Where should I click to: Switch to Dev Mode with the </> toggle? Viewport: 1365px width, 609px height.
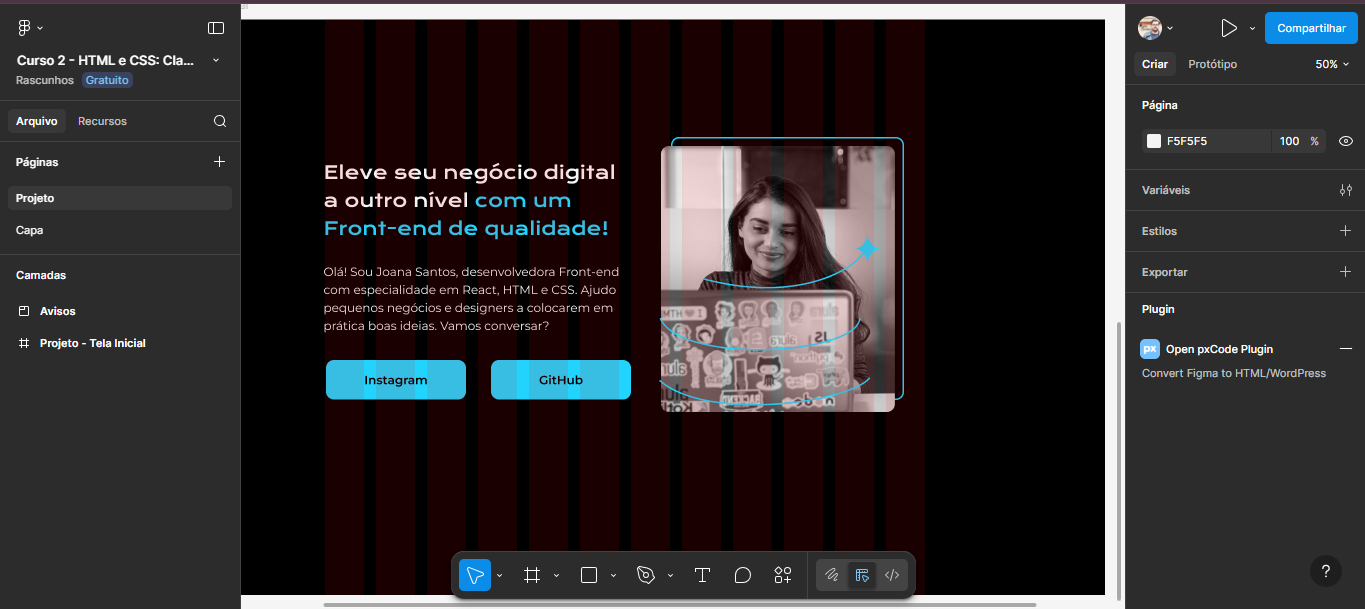point(891,575)
